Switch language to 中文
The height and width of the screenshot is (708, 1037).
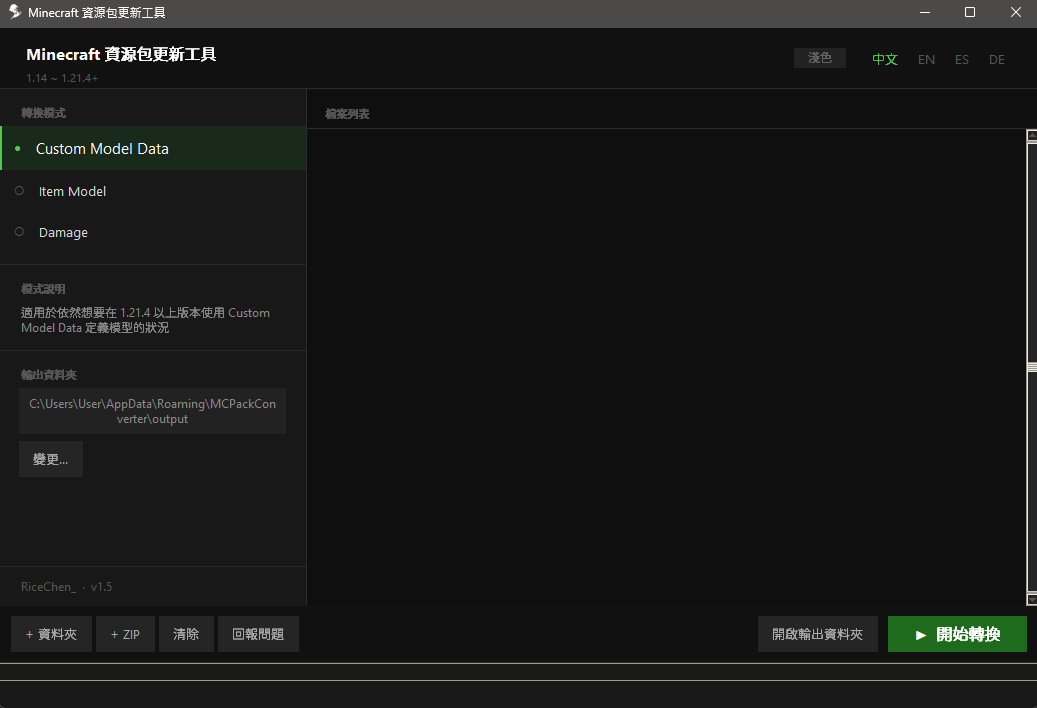point(884,59)
